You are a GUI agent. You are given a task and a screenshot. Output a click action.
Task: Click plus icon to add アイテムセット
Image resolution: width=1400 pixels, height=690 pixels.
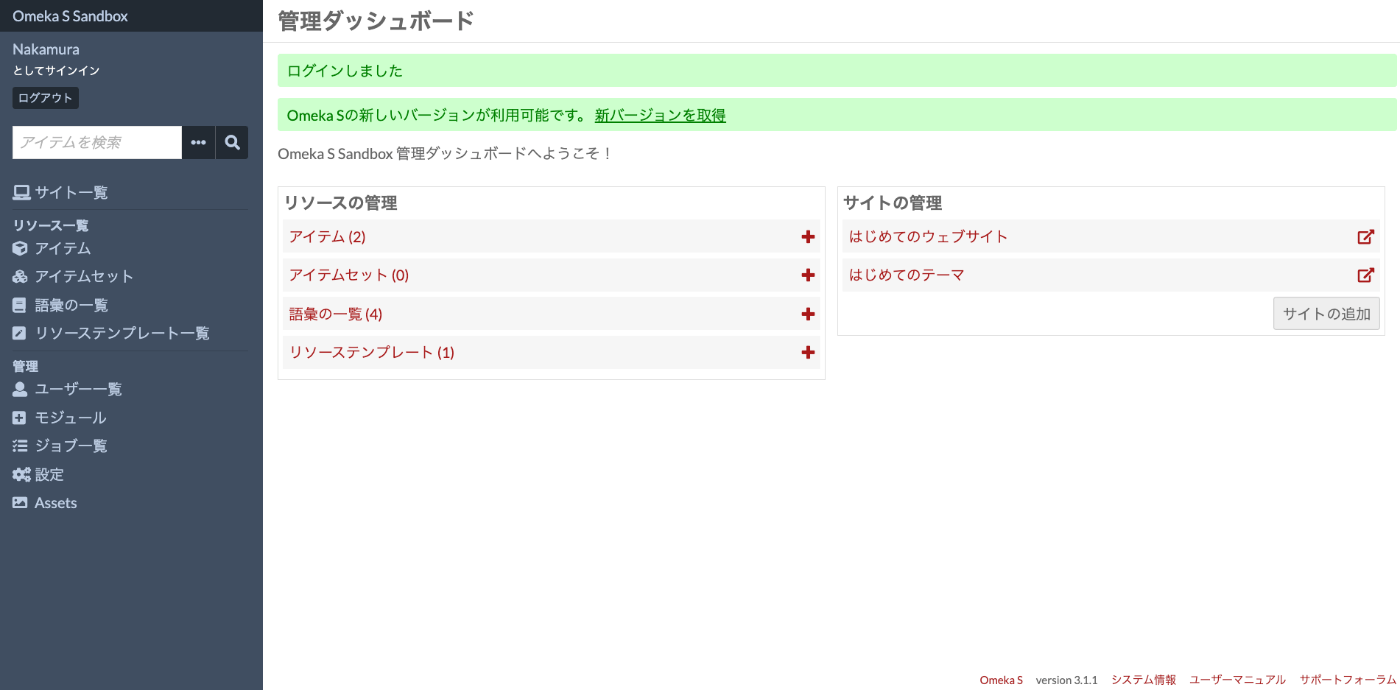pos(808,275)
